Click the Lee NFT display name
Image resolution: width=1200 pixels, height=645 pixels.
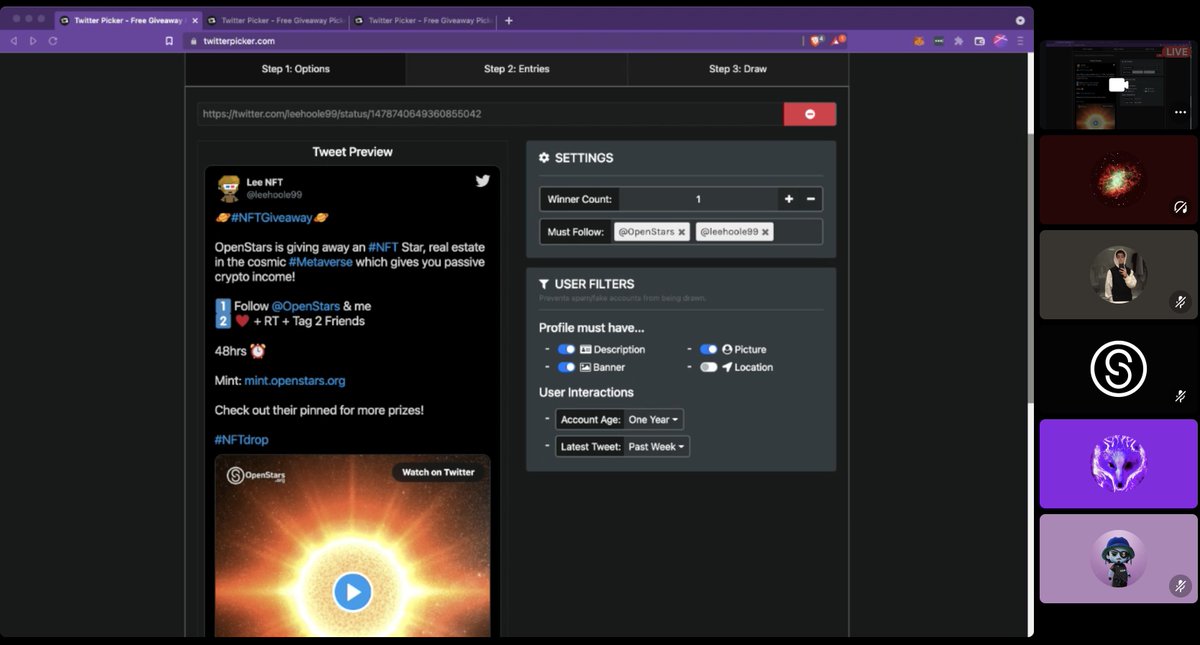click(x=265, y=182)
